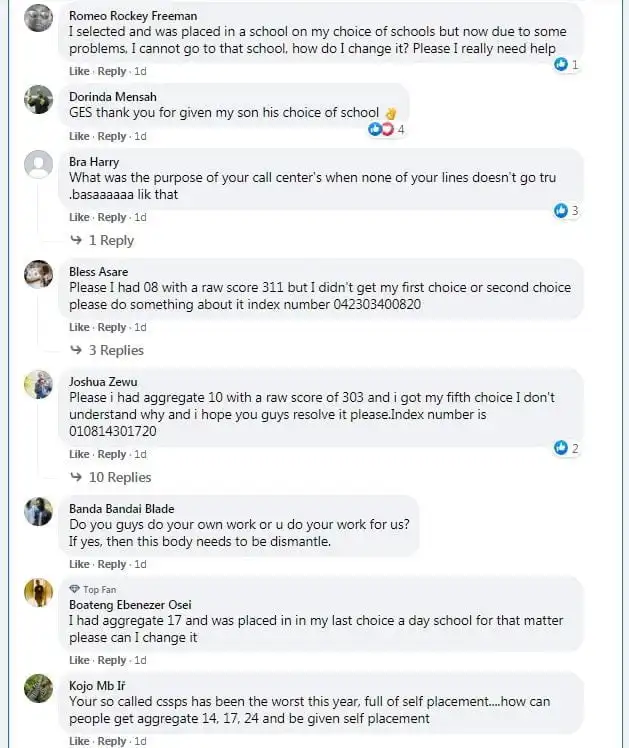Click the 1d timestamp on Kojo's comment
Screen dimensions: 629x748
point(140,741)
